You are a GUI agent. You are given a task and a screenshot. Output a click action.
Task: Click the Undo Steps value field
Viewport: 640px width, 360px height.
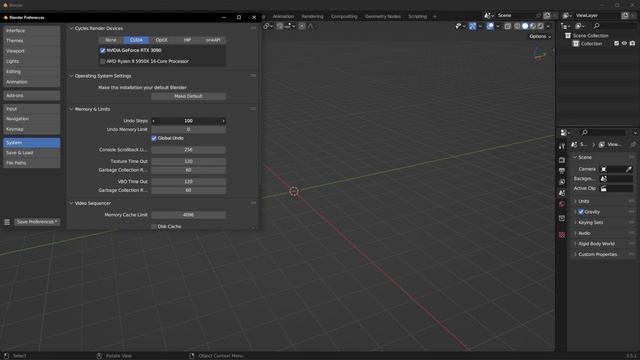[x=188, y=121]
